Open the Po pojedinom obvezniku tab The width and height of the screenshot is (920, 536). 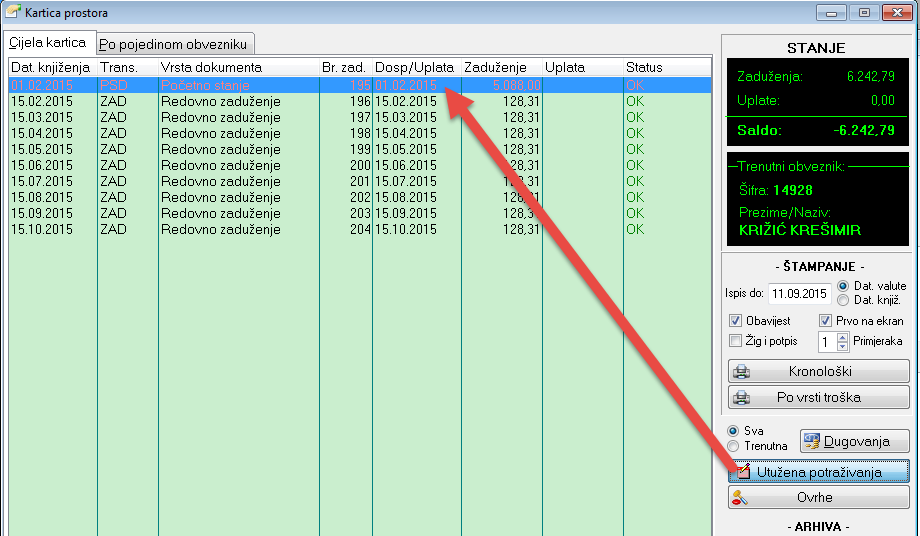(x=174, y=44)
